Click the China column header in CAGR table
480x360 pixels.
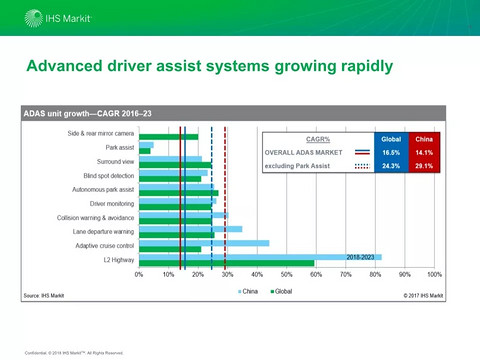[424, 139]
